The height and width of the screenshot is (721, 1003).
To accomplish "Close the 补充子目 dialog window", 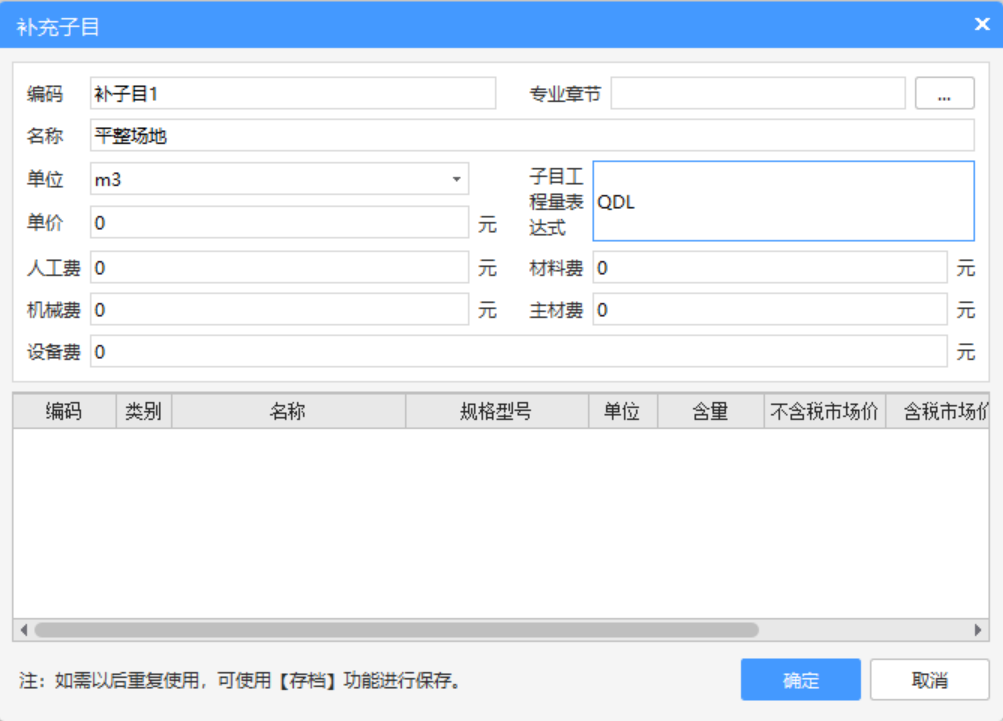I will (x=982, y=25).
